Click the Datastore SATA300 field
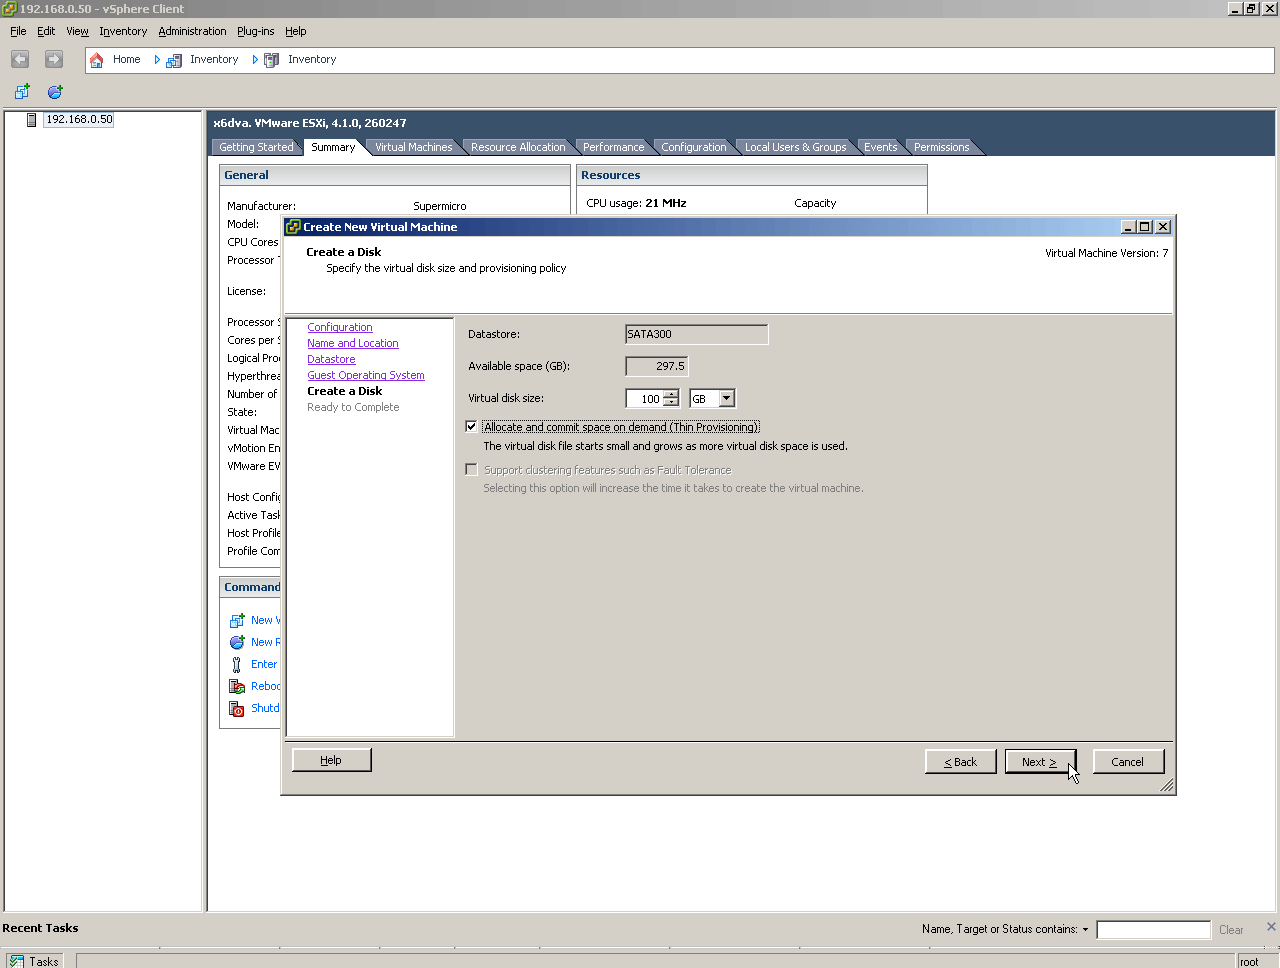The width and height of the screenshot is (1280, 968). click(x=697, y=335)
